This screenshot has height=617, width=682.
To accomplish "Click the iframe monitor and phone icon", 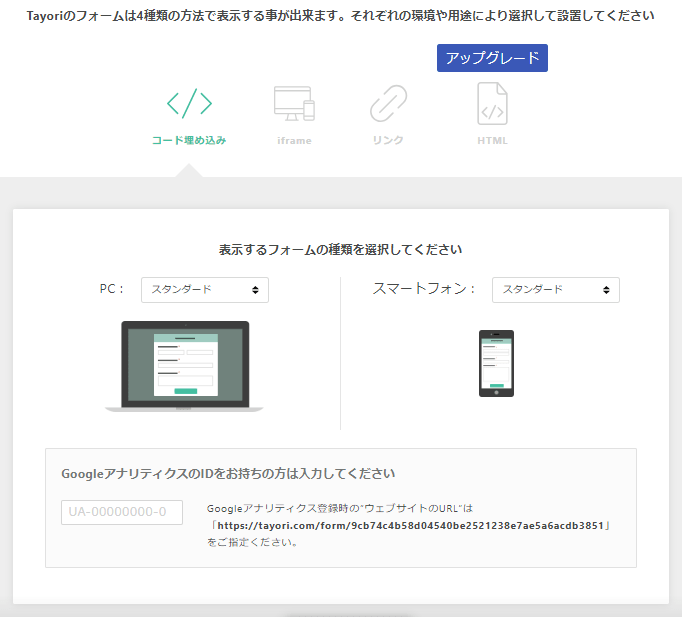I will click(x=294, y=103).
